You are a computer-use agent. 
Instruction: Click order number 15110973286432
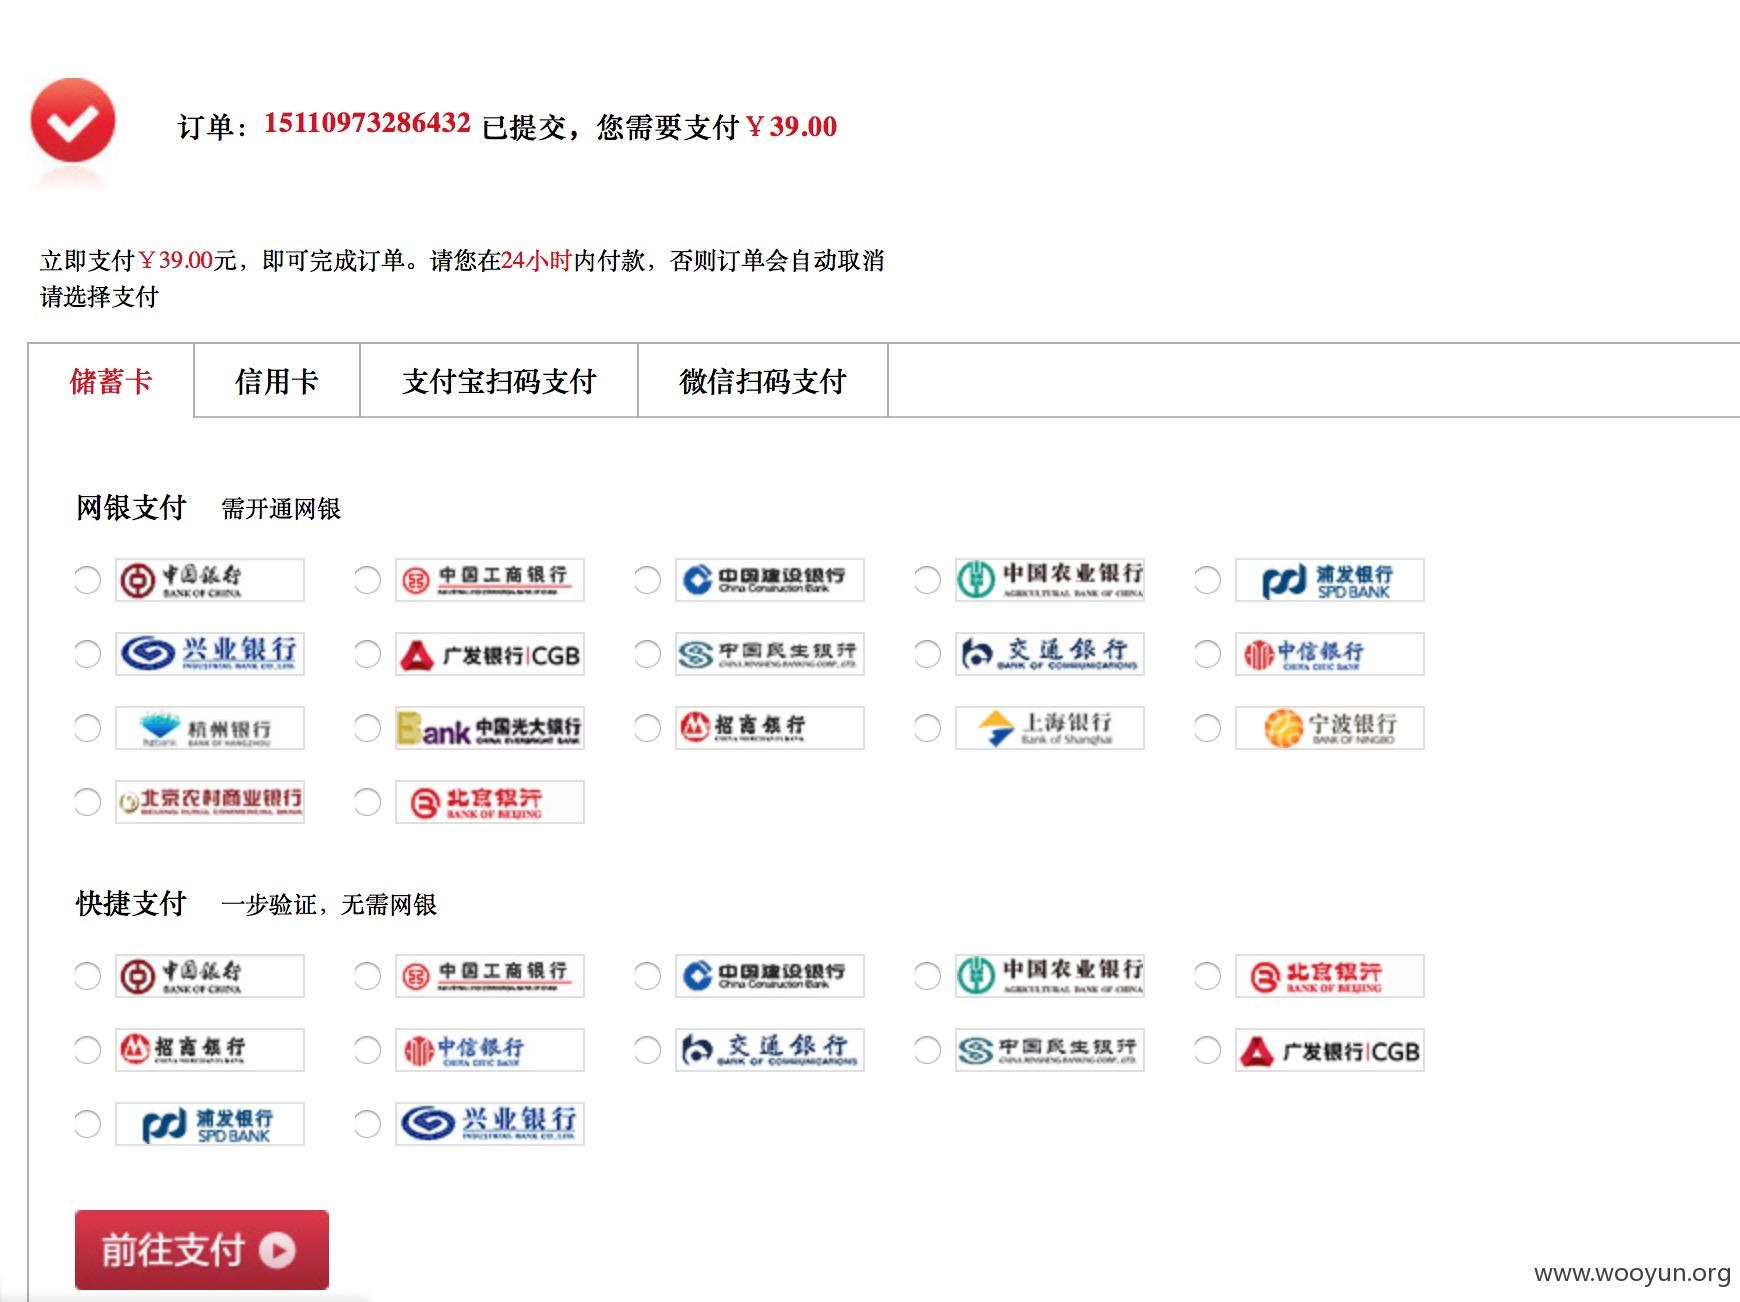[367, 123]
